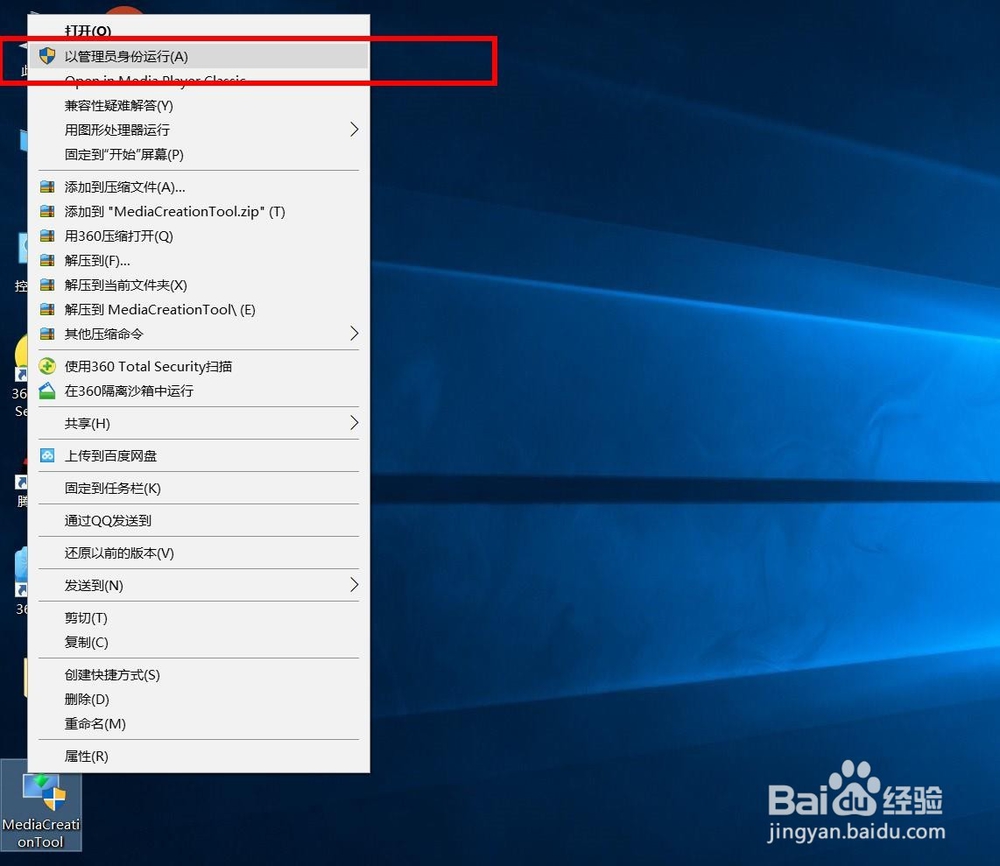Choose 添加到压缩文件(A)... entry
Screen dimensions: 1000x866
point(198,187)
